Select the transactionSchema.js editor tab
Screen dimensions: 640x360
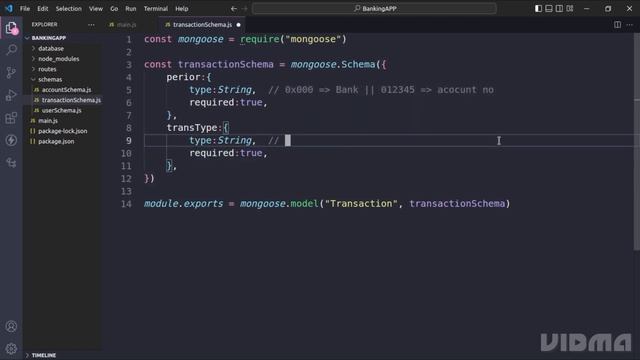[x=202, y=25]
